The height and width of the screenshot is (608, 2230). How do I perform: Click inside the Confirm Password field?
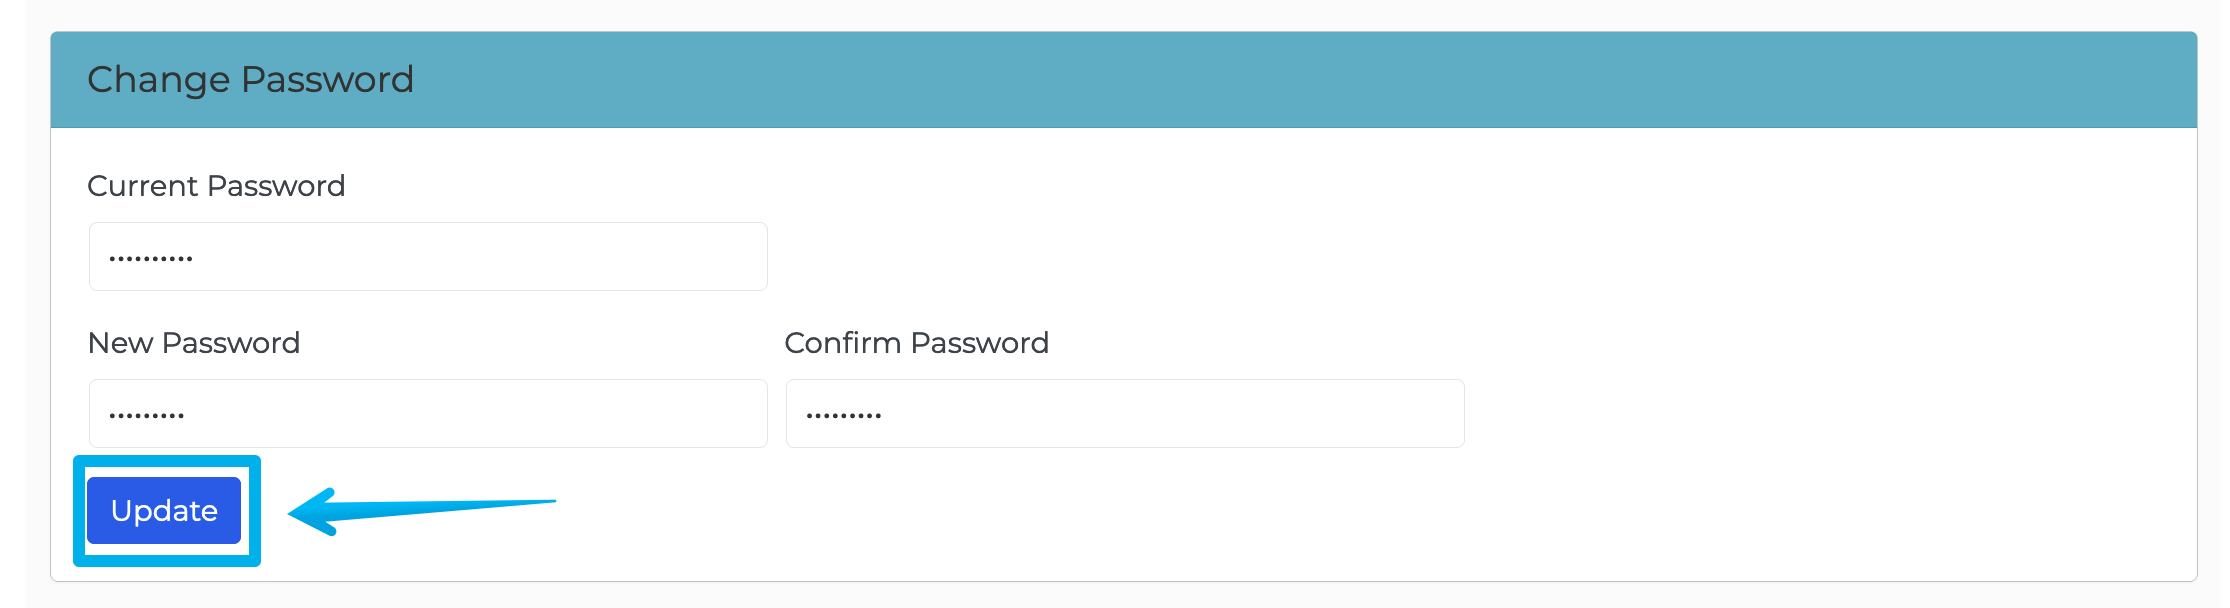tap(1124, 413)
